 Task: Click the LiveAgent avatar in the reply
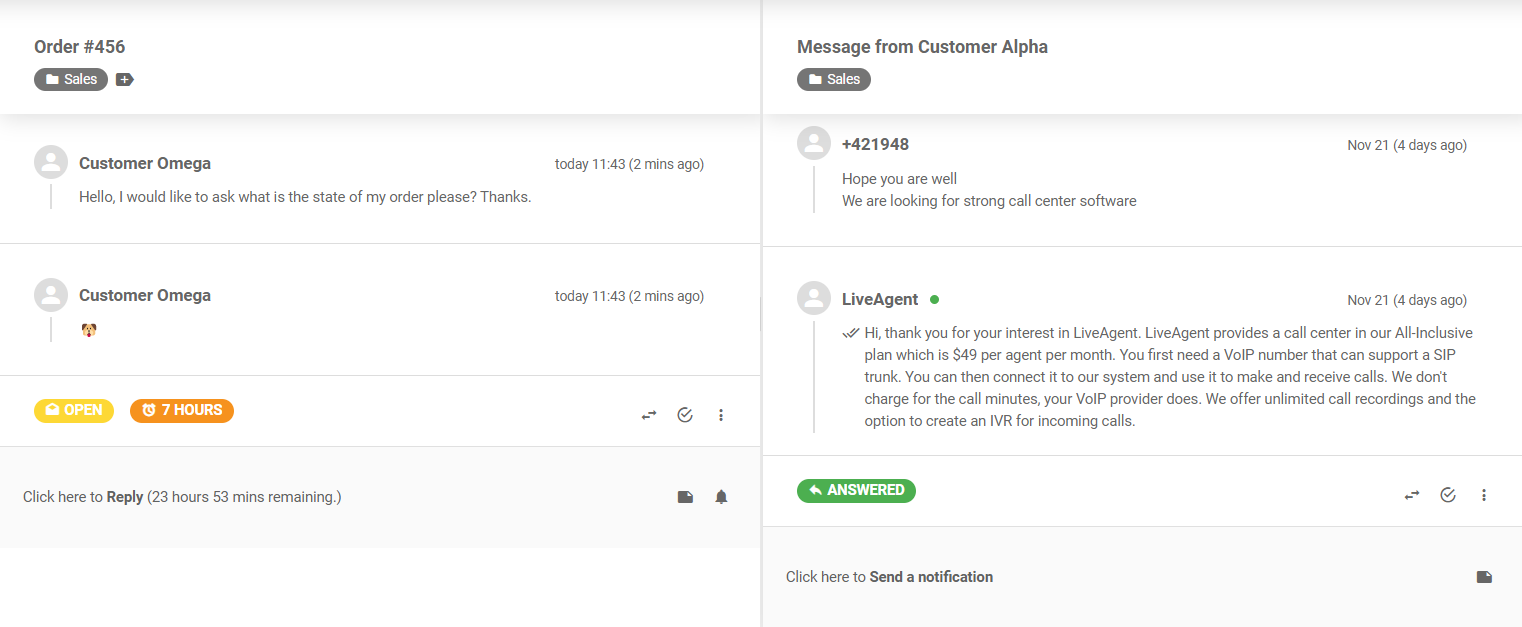(x=814, y=298)
